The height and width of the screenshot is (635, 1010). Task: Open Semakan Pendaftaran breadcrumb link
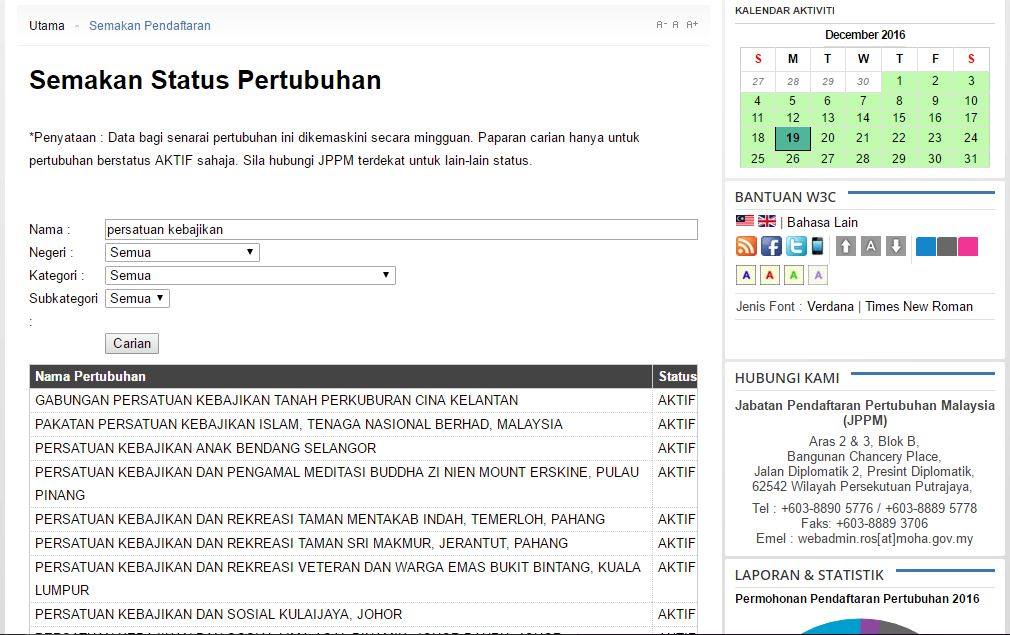[x=149, y=26]
